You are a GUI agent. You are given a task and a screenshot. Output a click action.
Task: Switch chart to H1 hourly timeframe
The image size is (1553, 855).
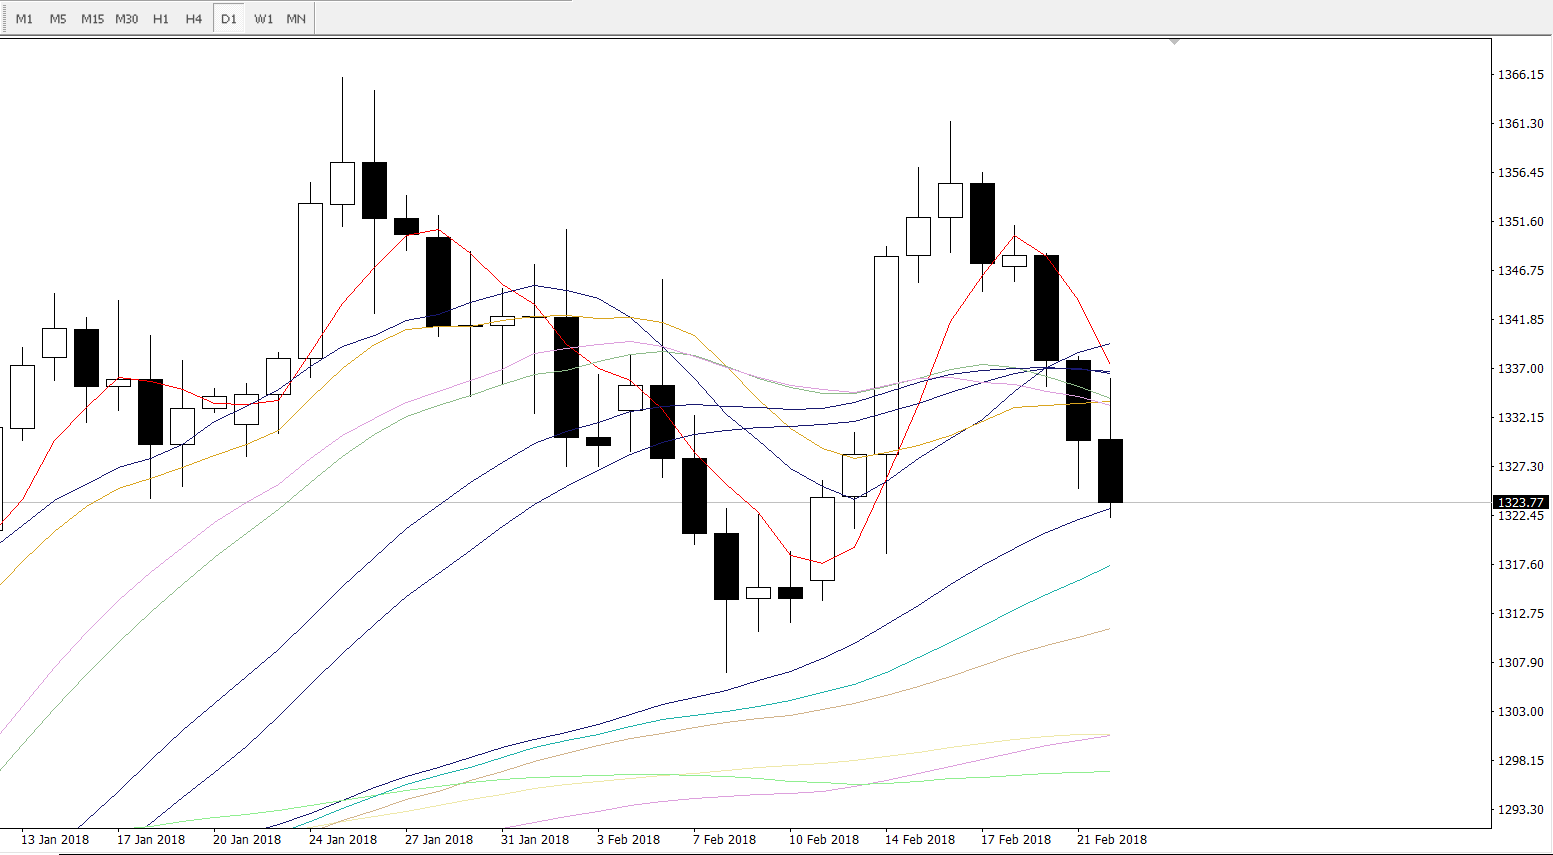click(161, 19)
